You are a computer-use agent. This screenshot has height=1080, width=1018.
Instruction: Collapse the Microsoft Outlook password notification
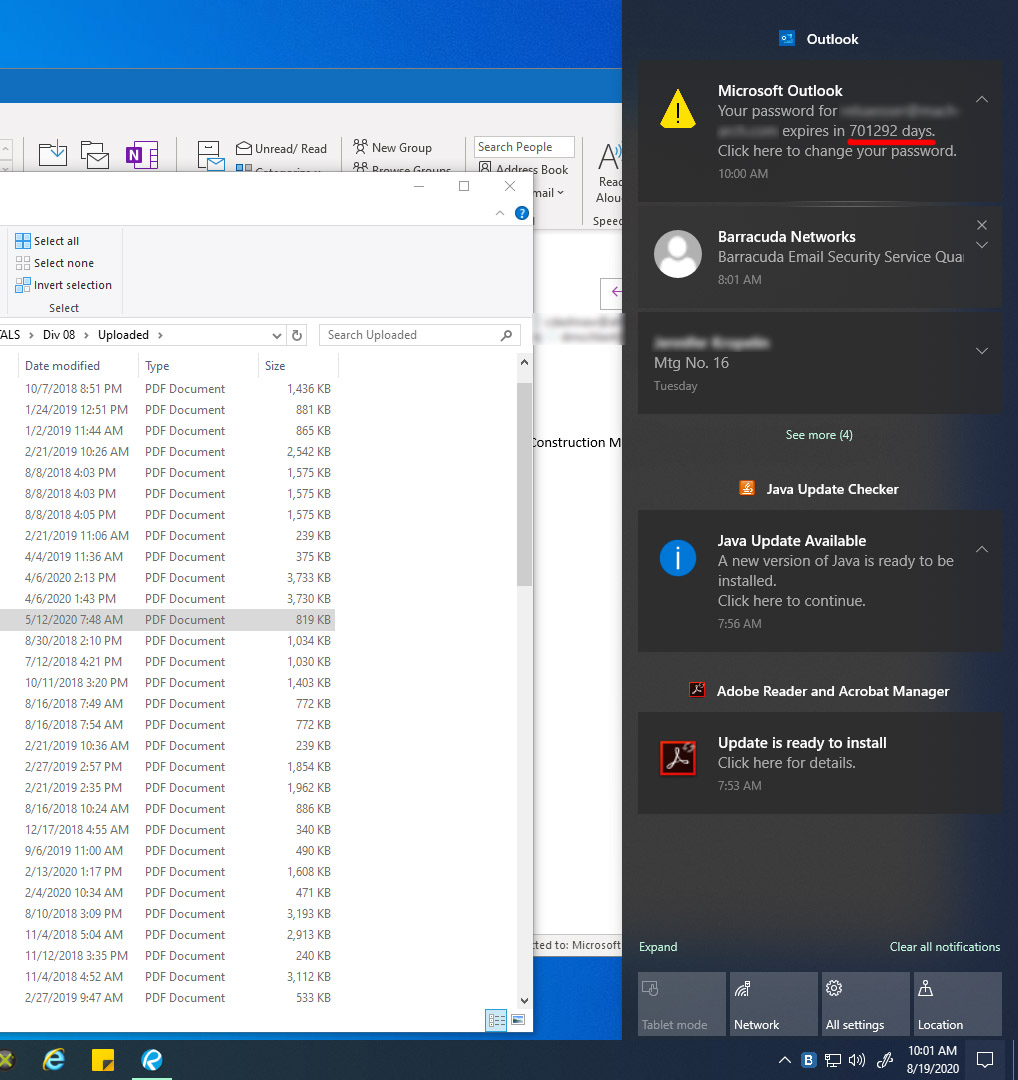[981, 99]
